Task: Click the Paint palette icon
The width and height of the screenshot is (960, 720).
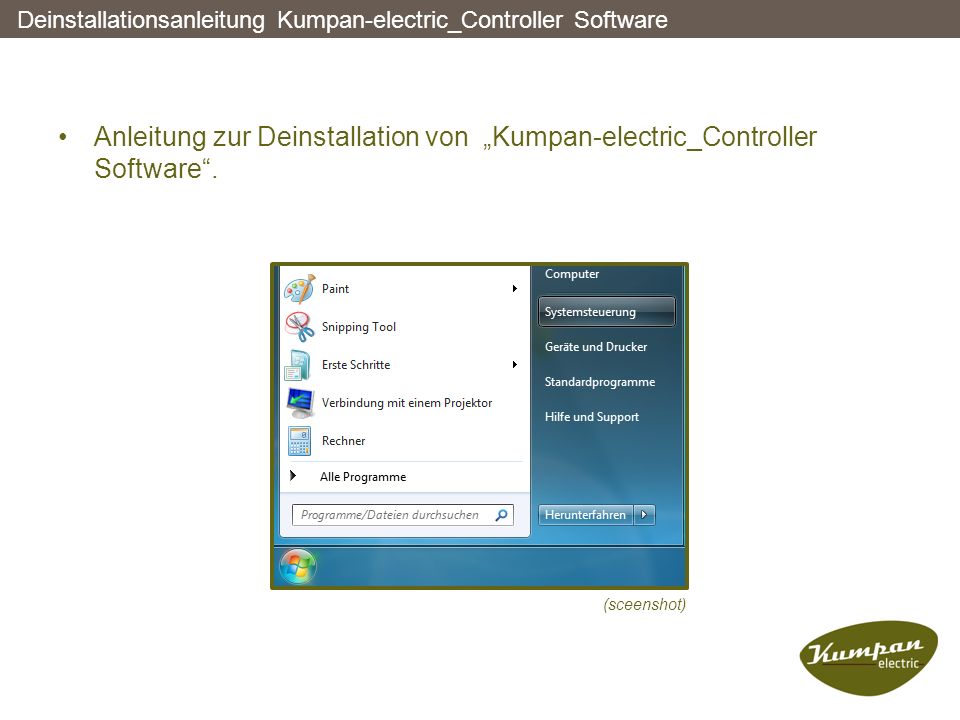Action: tap(299, 289)
